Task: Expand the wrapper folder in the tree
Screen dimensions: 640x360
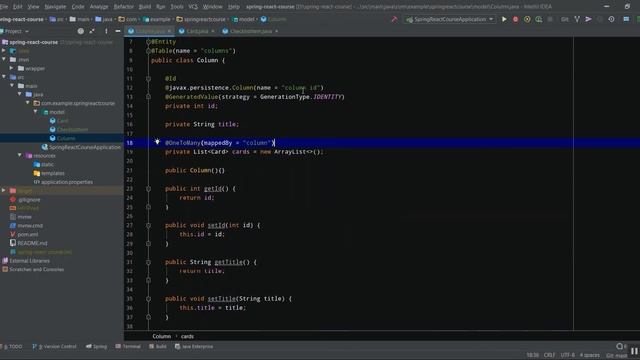Action: pyautogui.click(x=12, y=68)
